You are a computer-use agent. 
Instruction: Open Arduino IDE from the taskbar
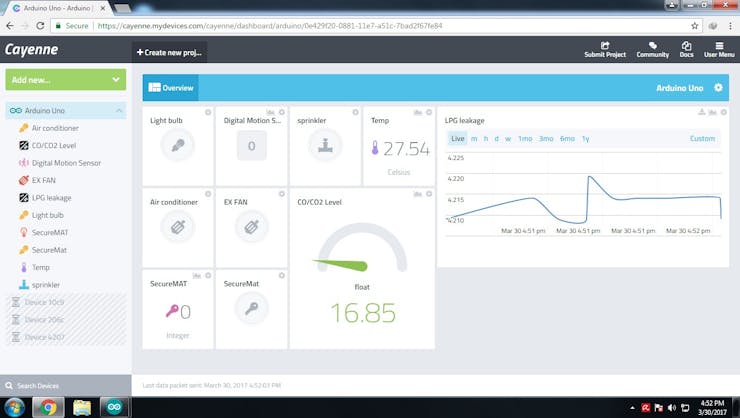coord(114,407)
